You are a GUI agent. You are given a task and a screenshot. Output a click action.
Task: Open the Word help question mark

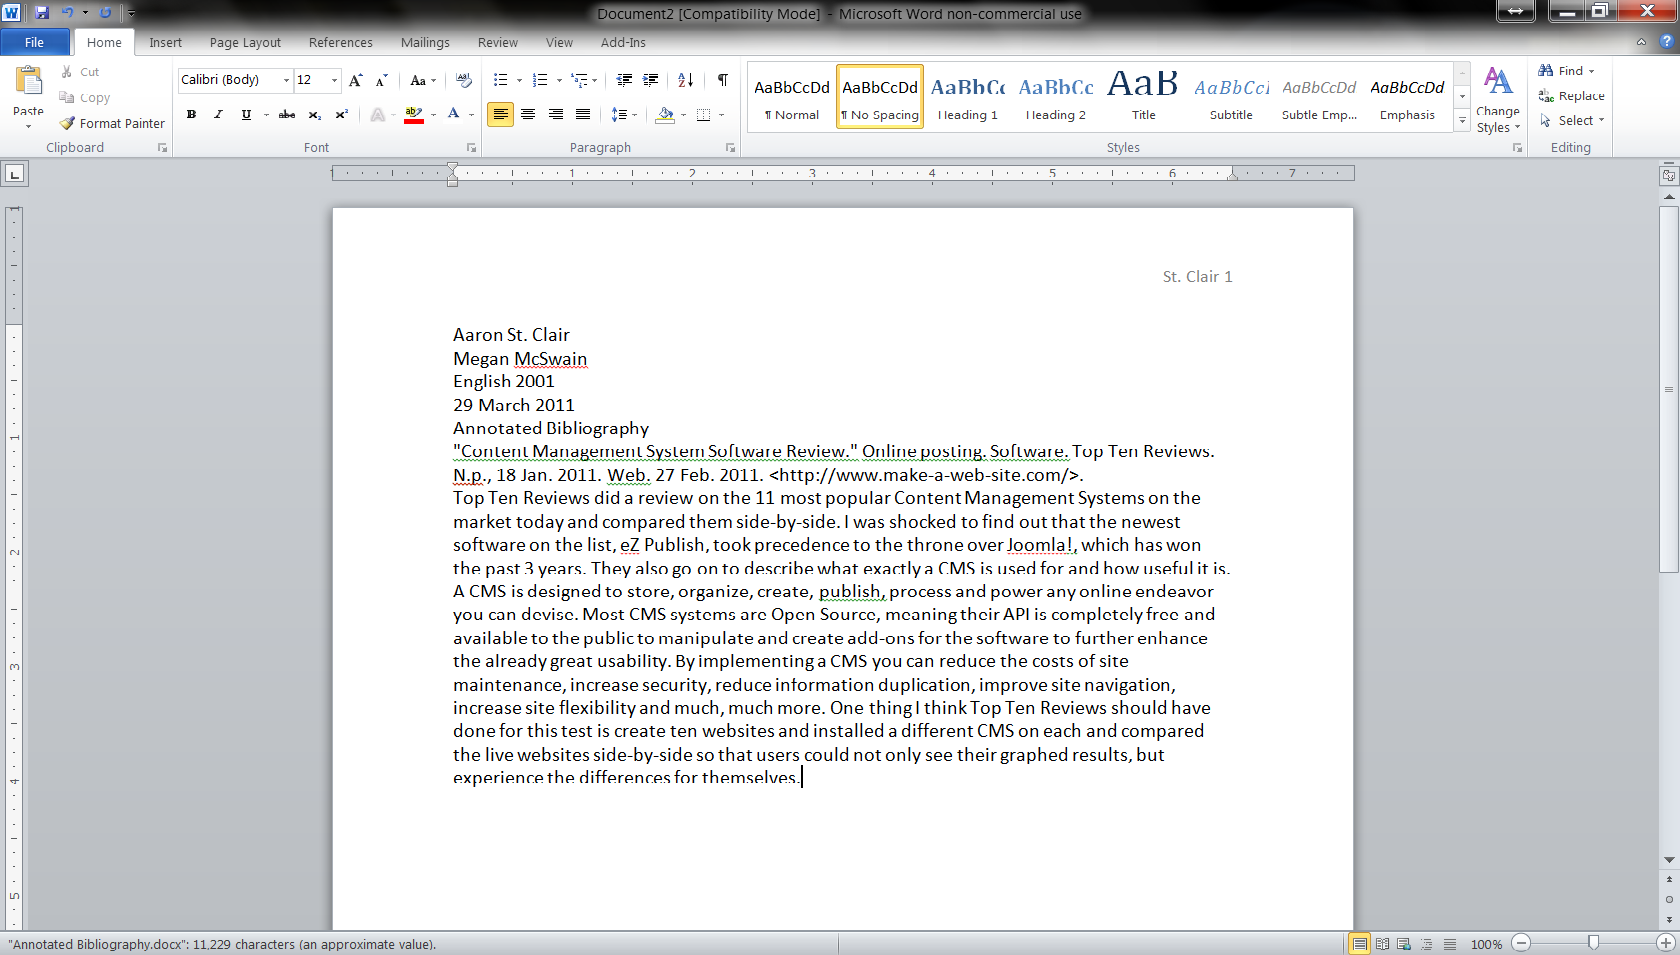click(1666, 42)
